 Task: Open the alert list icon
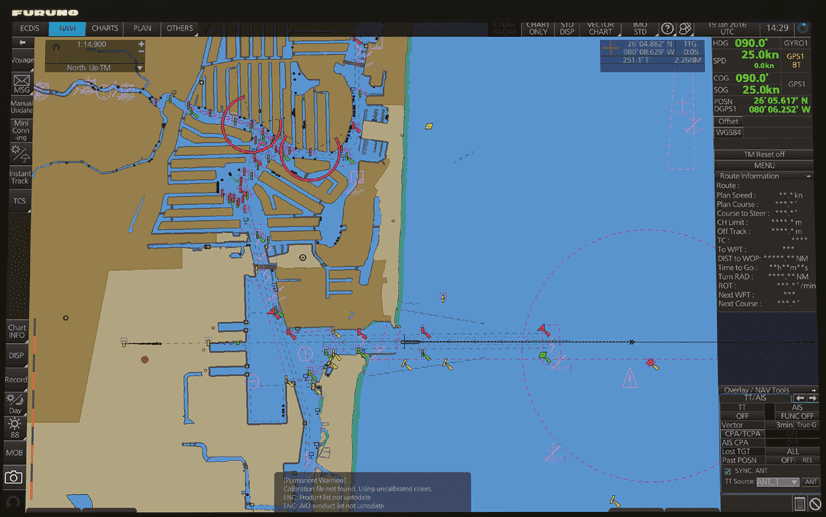coord(800,504)
